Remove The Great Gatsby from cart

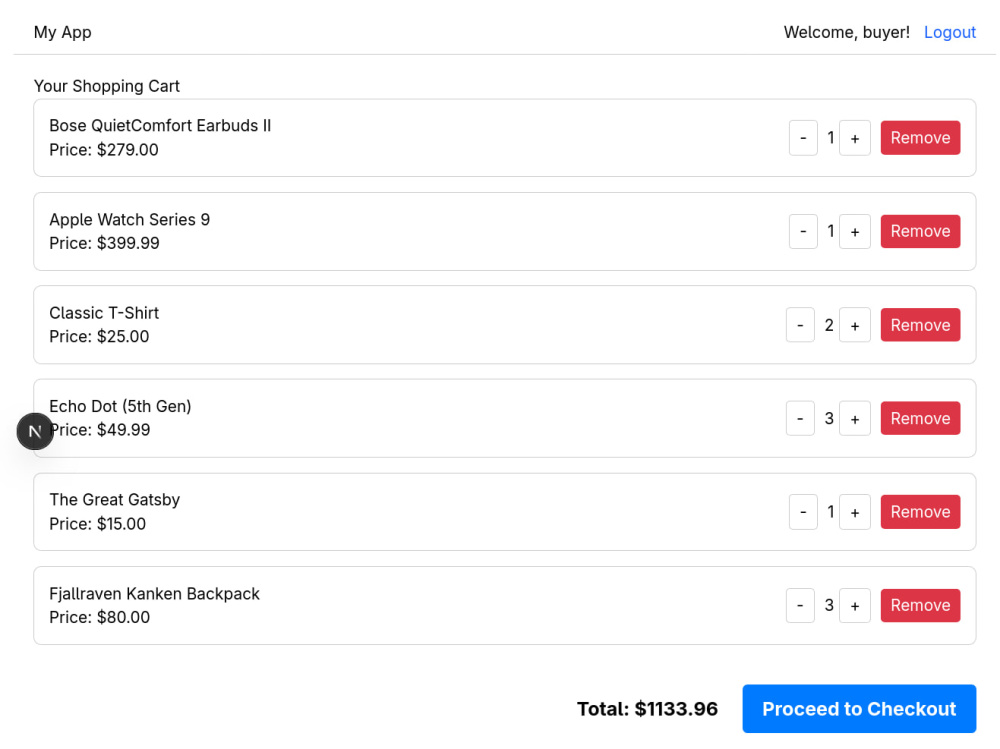point(920,512)
